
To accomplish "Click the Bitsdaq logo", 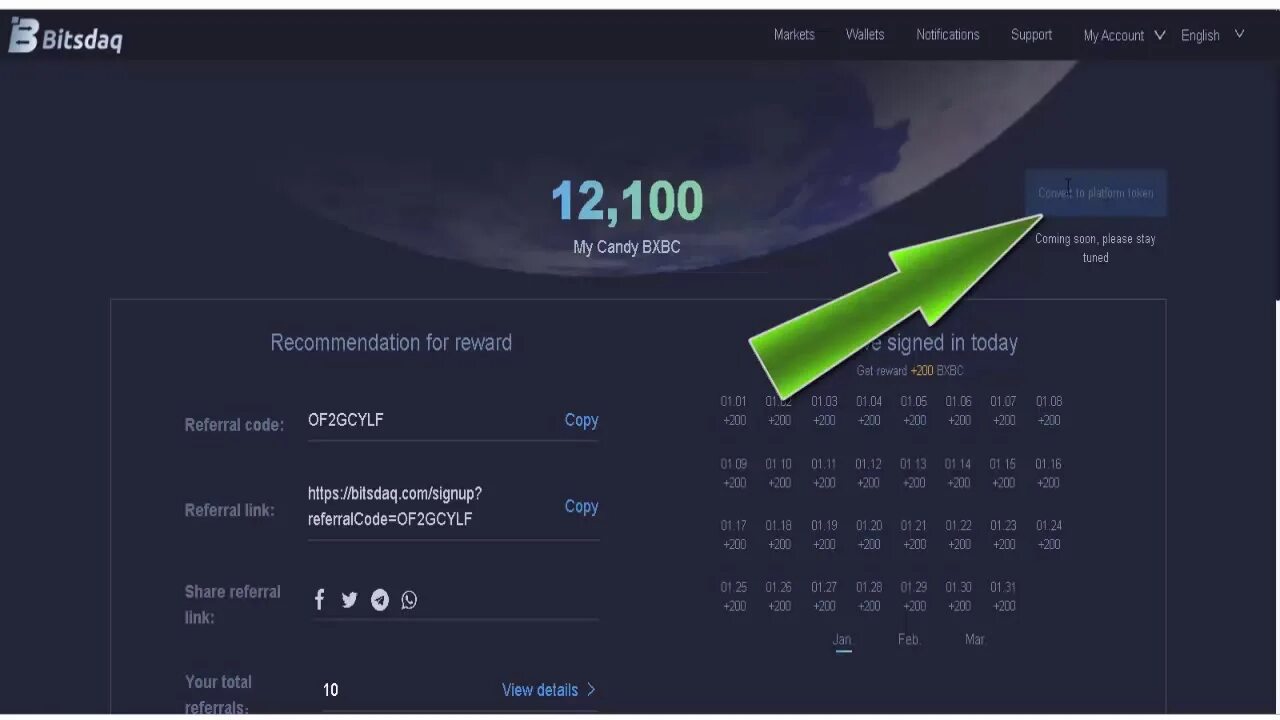I will 66,36.
